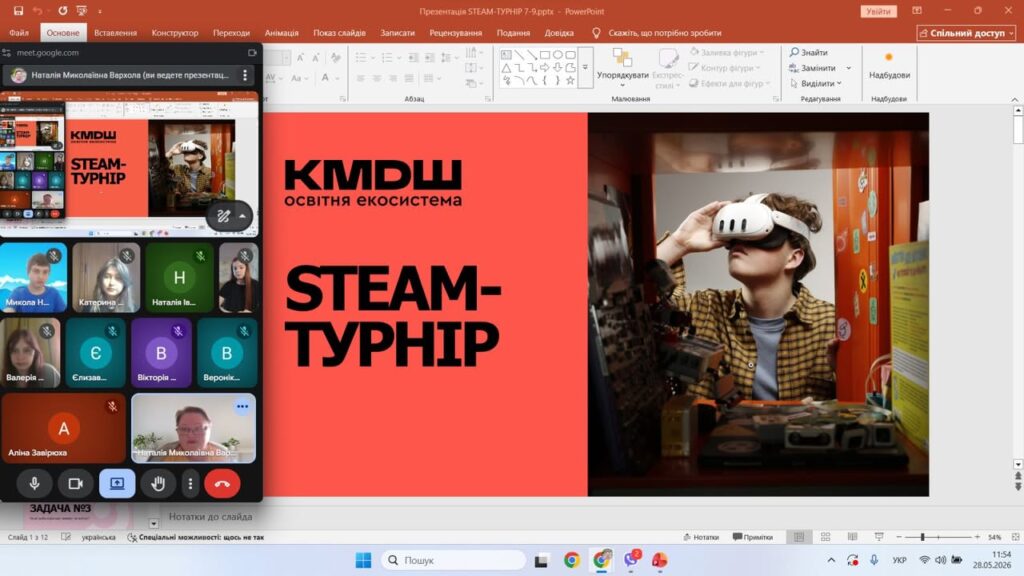Click Спільний доступ share button
This screenshot has height=576, width=1024.
[967, 33]
